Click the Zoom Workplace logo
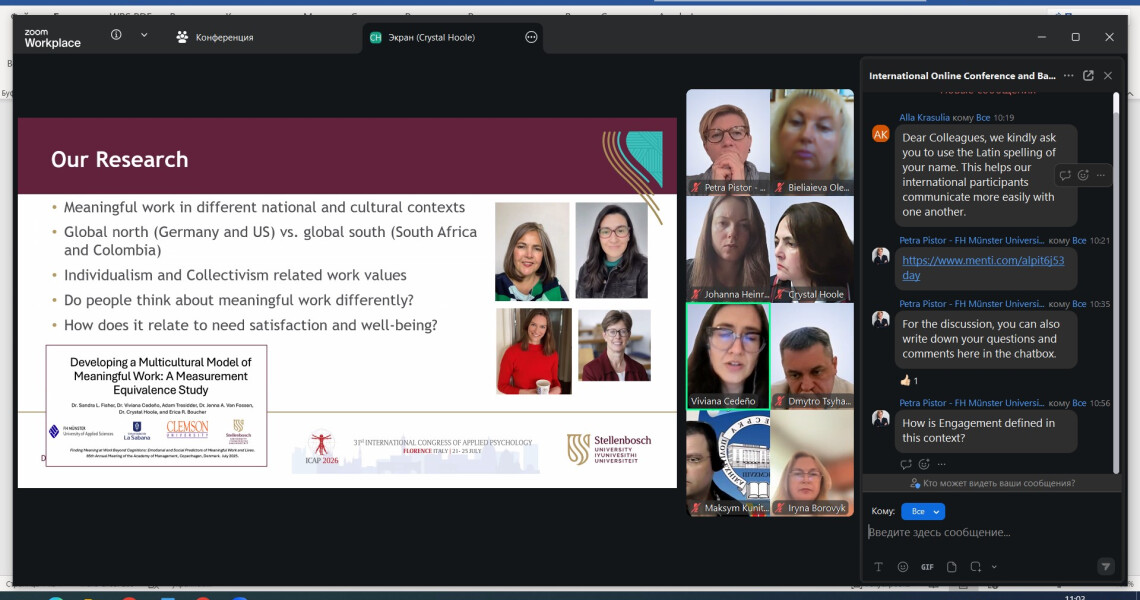This screenshot has height=600, width=1140. (52, 38)
